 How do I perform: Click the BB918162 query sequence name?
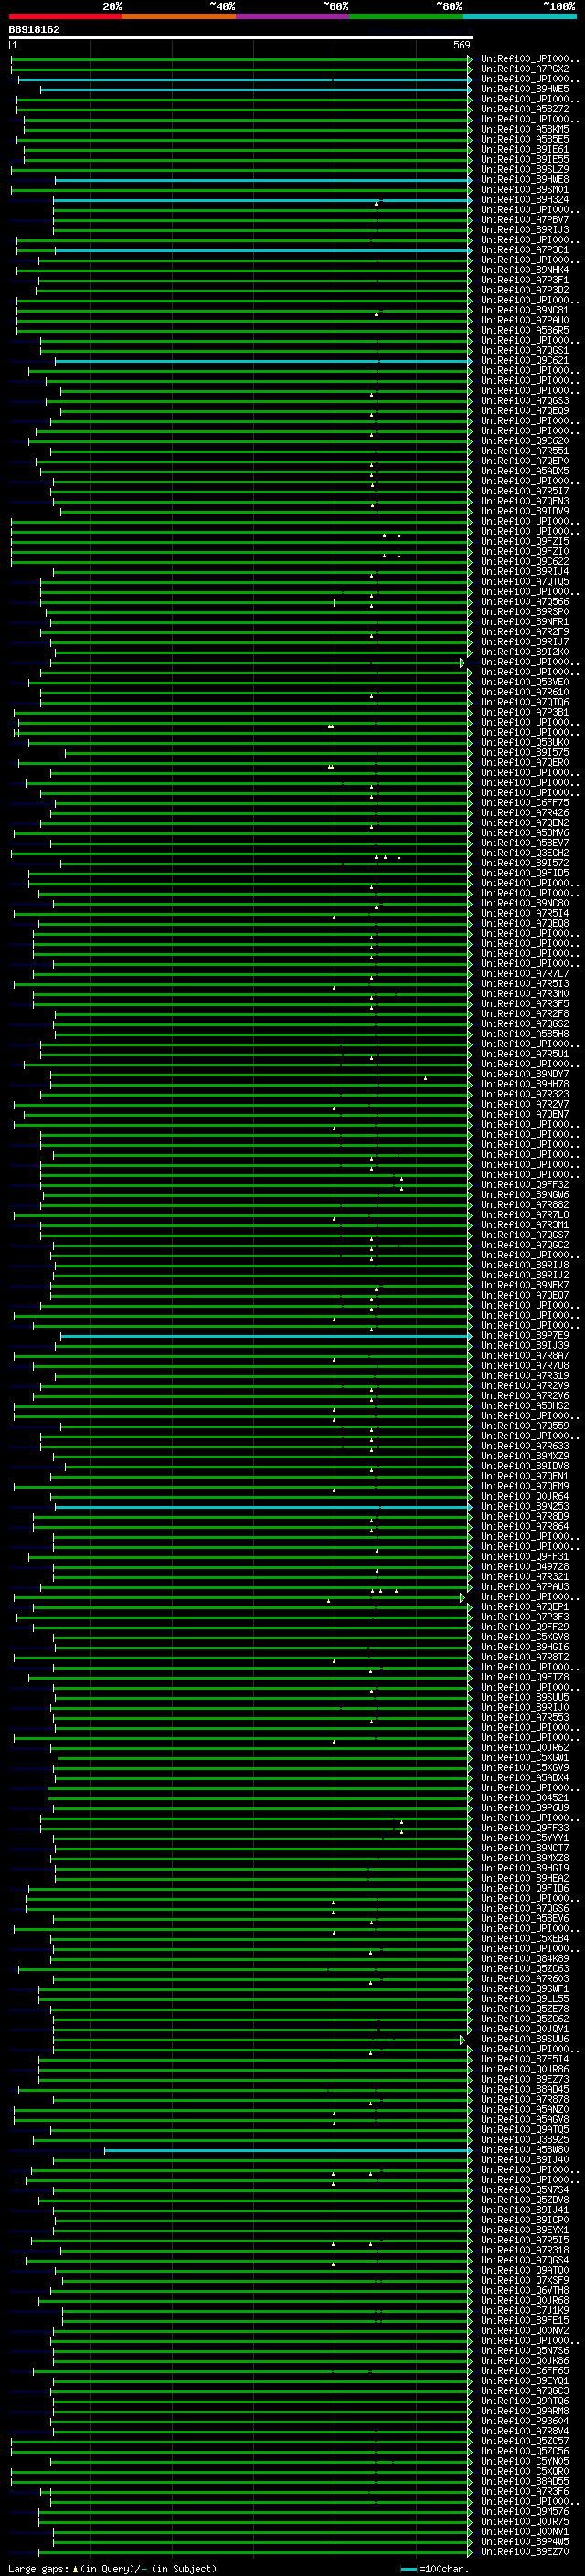[34, 29]
